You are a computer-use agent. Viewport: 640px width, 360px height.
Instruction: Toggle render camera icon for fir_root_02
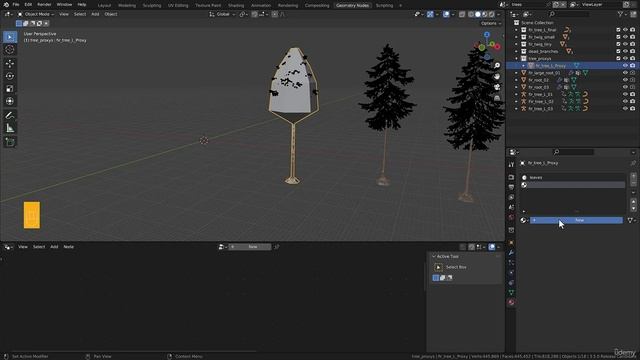pos(633,80)
